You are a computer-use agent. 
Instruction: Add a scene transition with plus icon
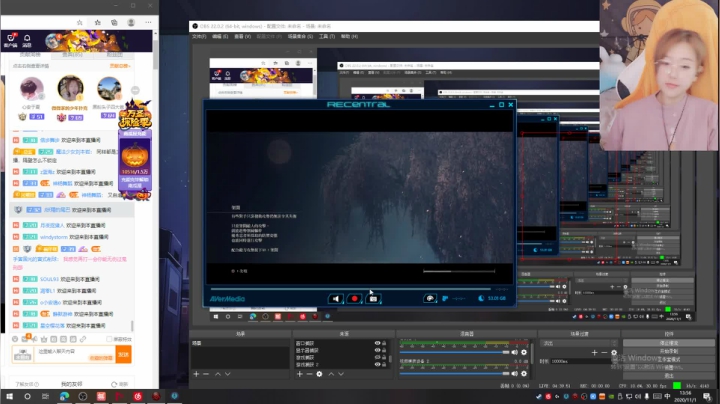[594, 353]
